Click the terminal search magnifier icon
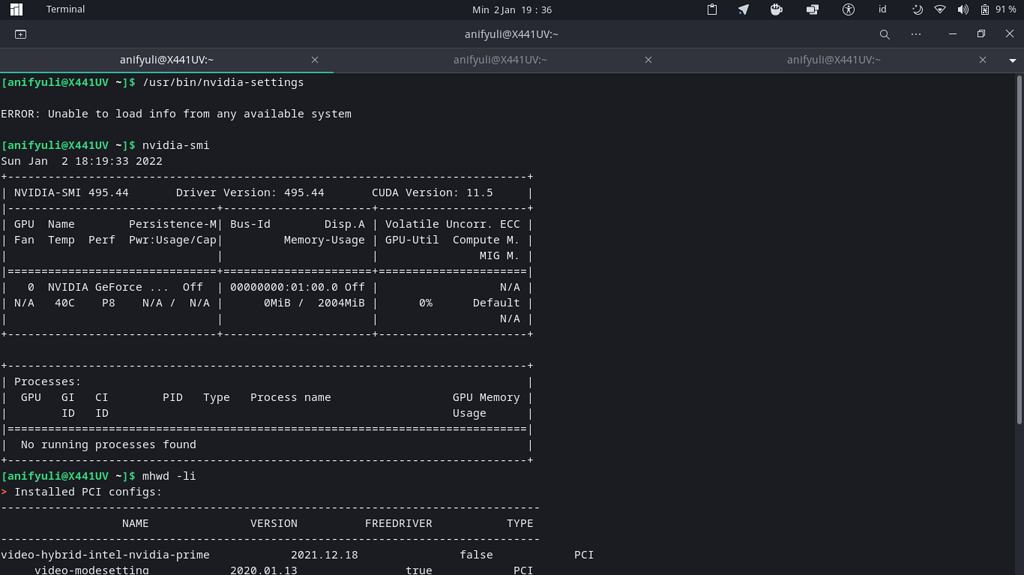Screen dimensions: 1024x575 point(884,34)
